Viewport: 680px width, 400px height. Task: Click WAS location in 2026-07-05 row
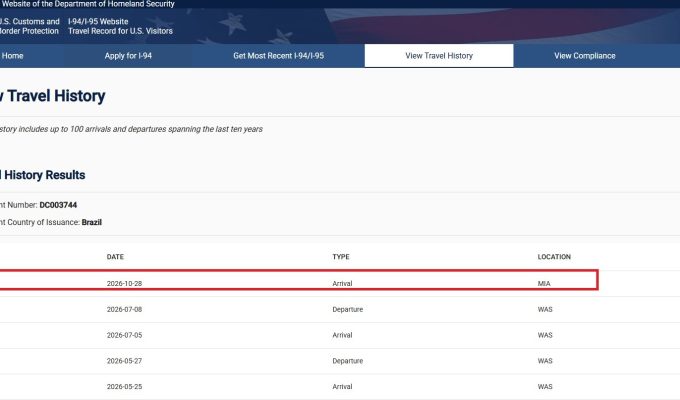(545, 335)
